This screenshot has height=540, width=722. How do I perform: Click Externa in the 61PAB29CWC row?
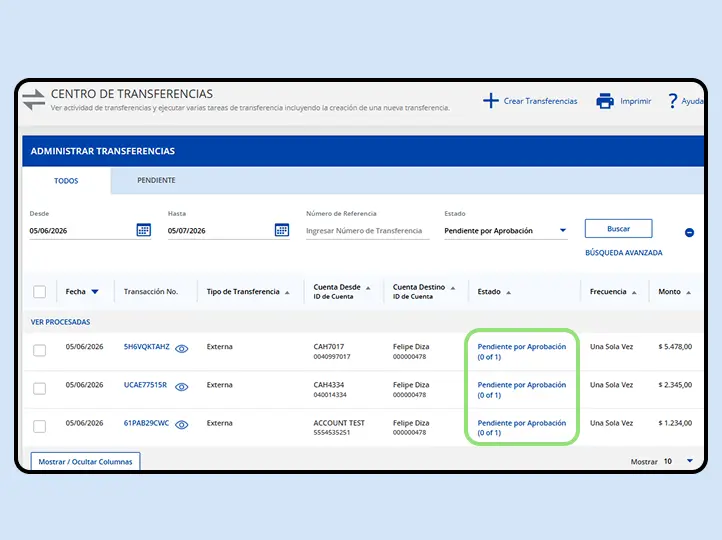point(220,423)
